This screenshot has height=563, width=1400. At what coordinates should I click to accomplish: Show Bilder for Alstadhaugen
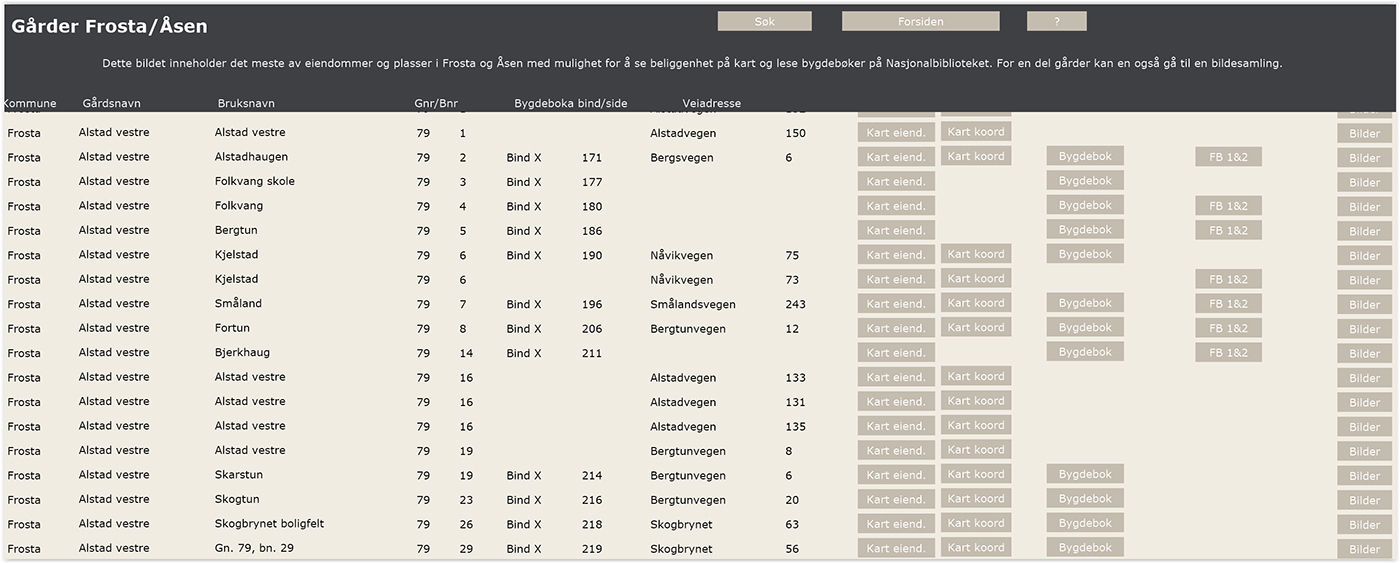point(1364,158)
